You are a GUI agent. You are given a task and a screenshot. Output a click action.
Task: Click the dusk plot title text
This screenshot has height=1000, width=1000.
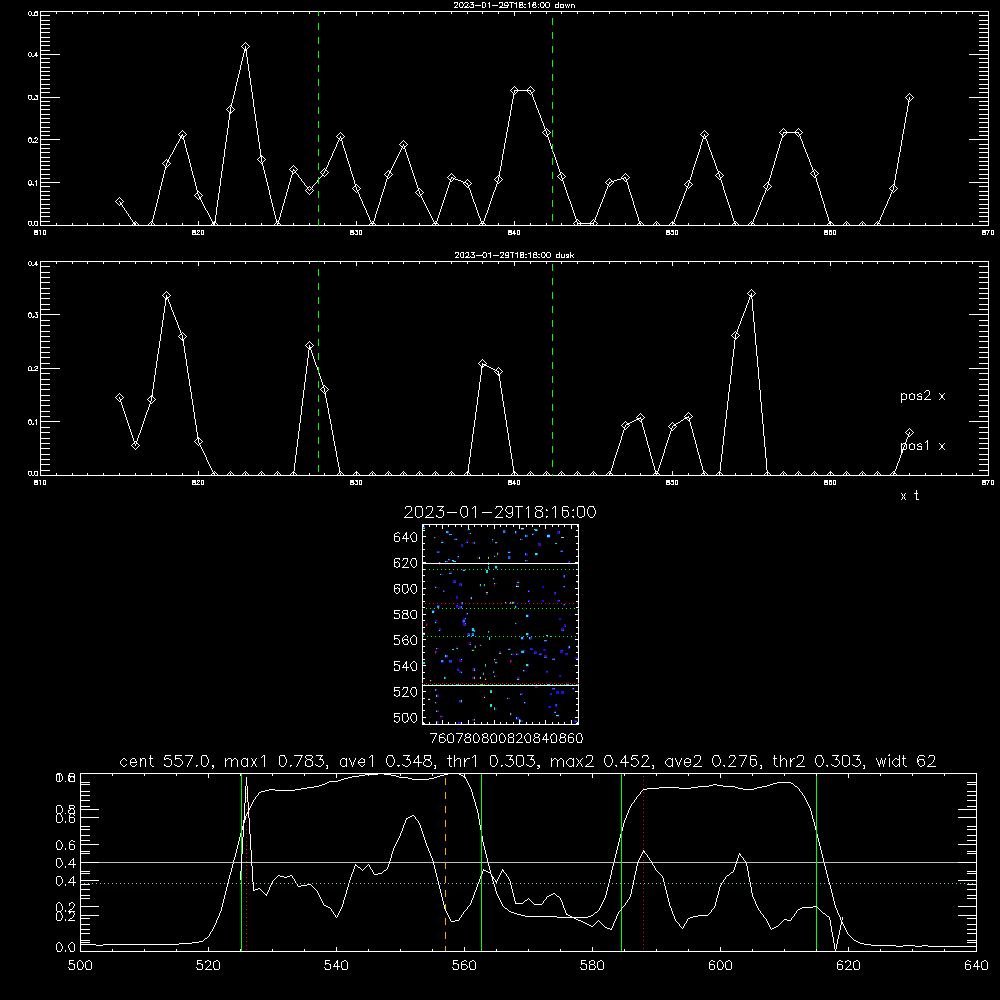coord(514,255)
